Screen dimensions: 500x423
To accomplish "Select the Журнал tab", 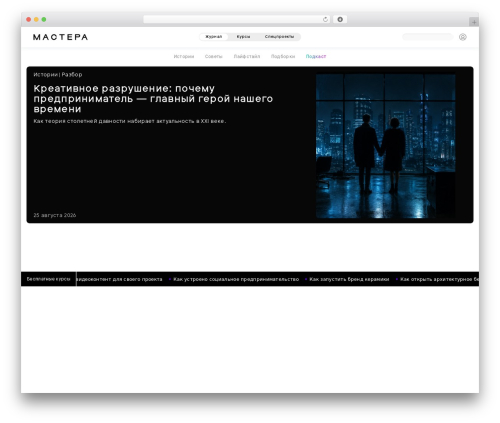I will click(x=214, y=37).
